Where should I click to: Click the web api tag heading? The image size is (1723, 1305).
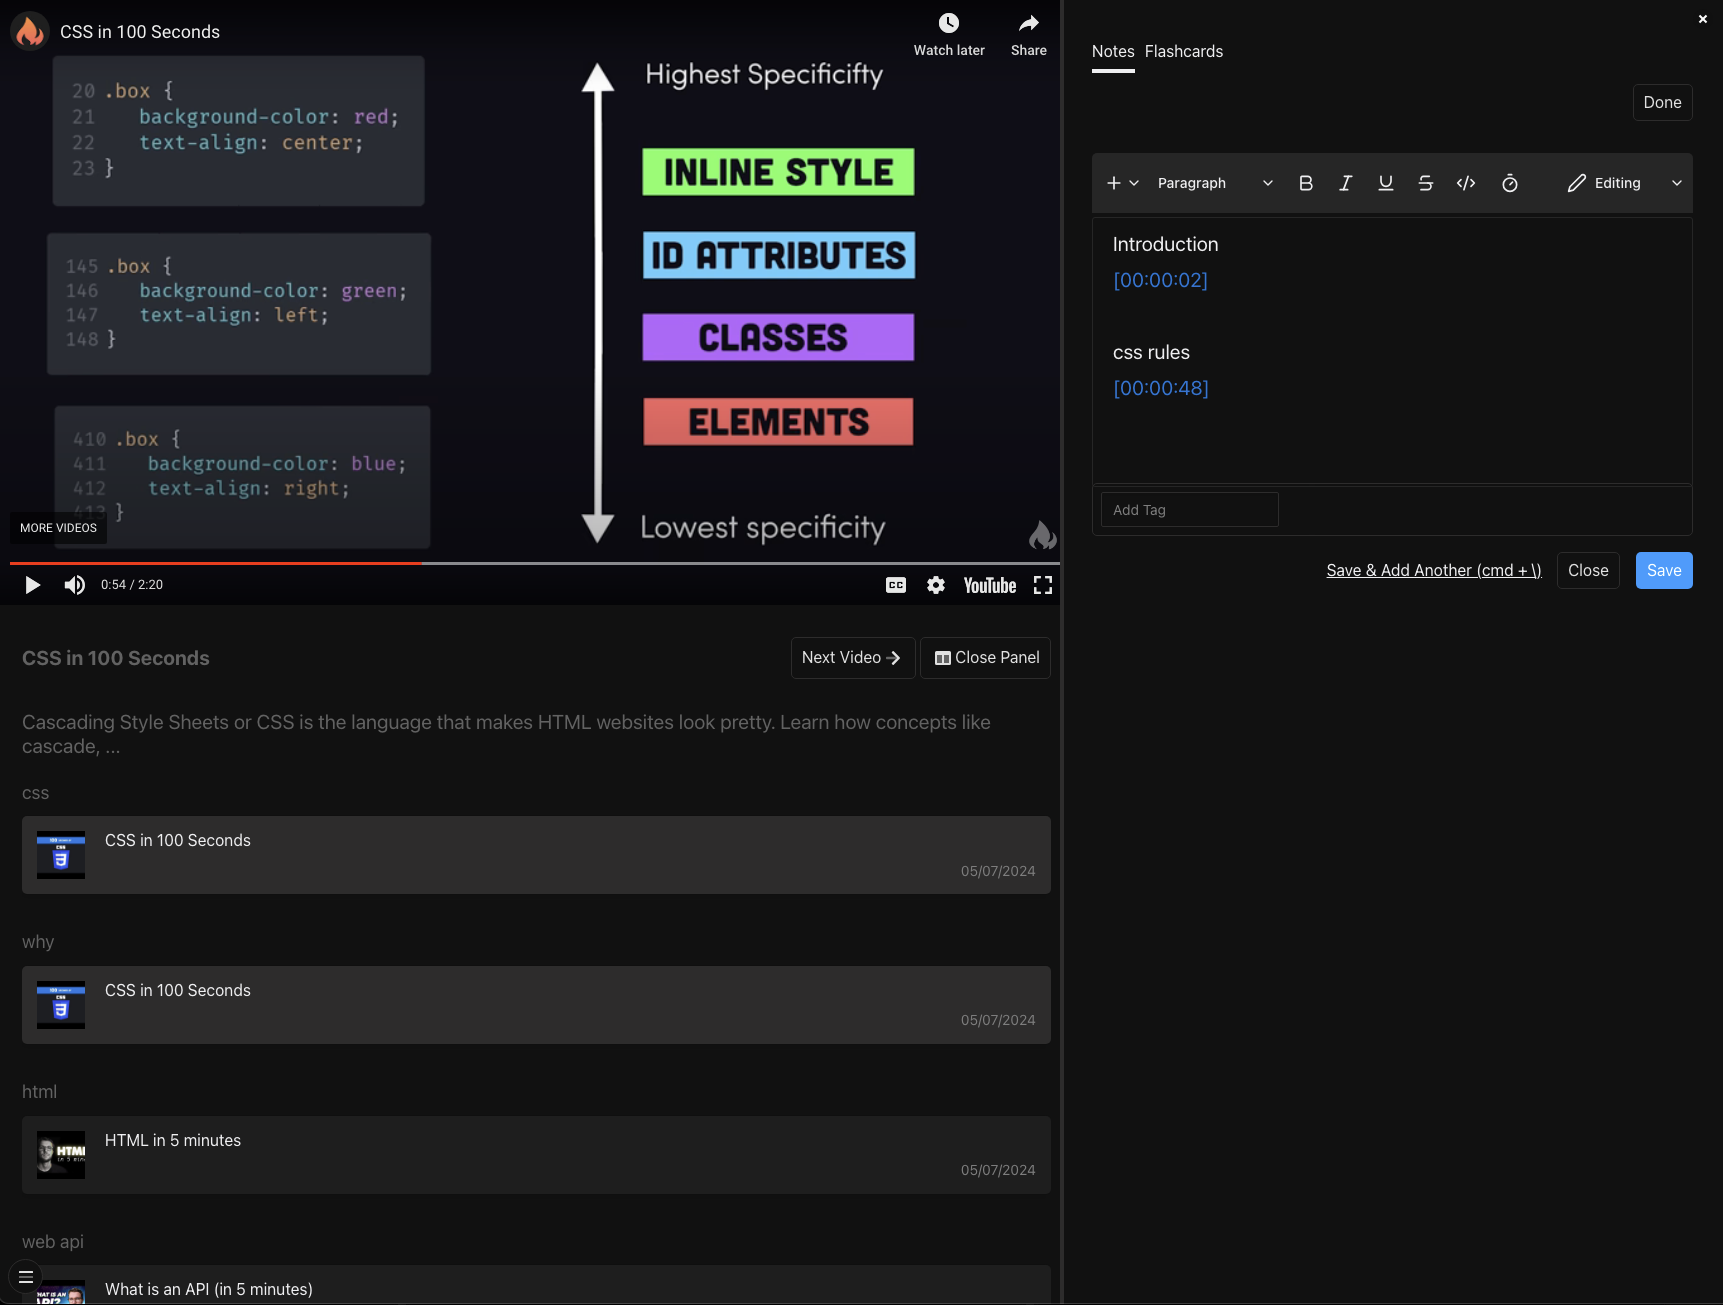point(53,1242)
